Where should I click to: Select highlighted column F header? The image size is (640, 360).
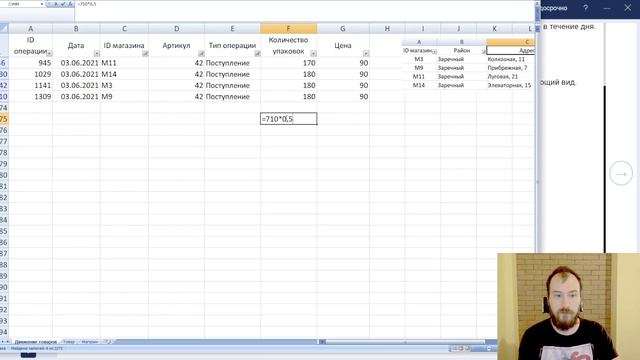pyautogui.click(x=289, y=29)
